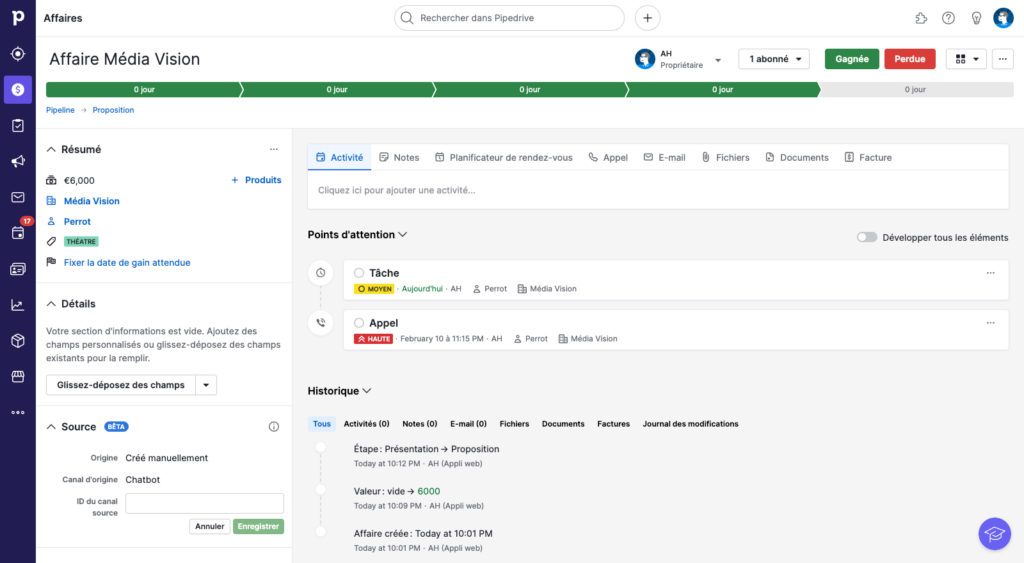Mark Tâche activity as done
Viewport: 1024px width, 563px height.
359,273
